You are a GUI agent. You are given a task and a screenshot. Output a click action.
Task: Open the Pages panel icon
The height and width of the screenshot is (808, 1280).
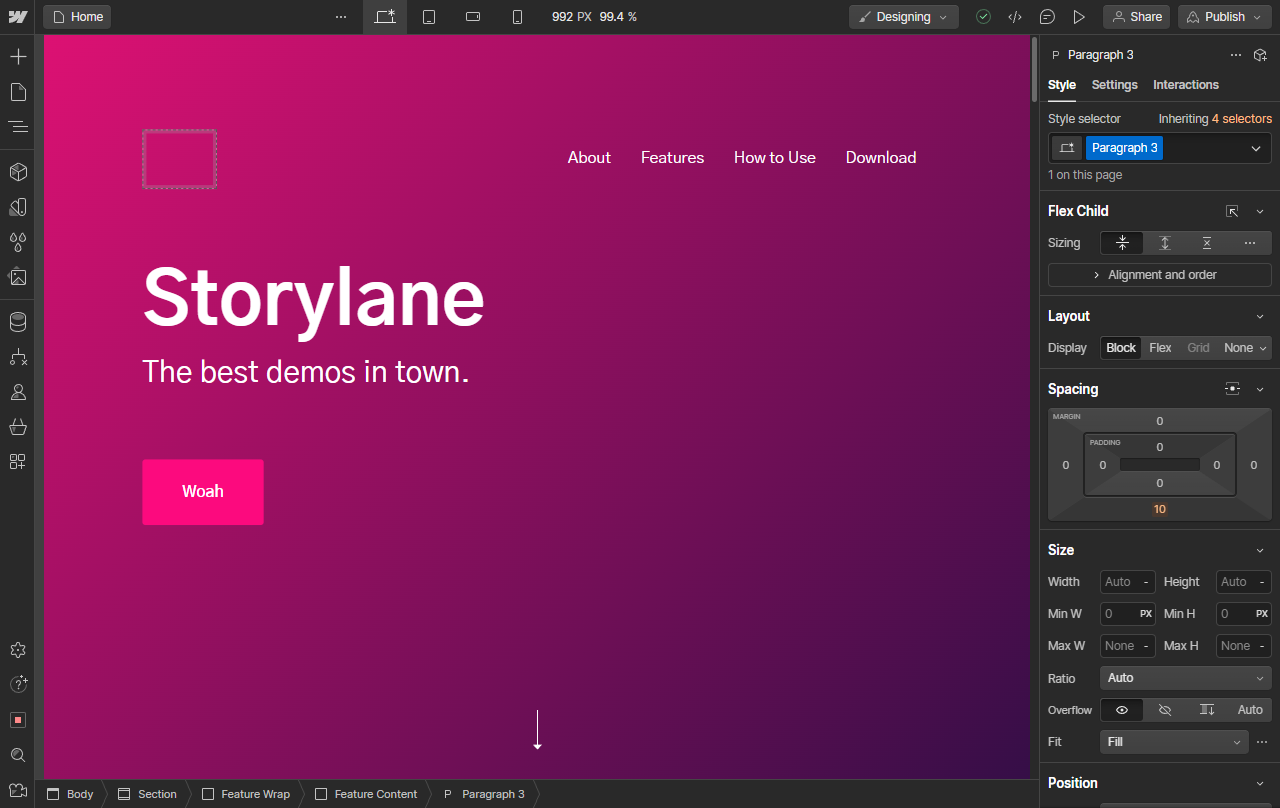coord(18,92)
